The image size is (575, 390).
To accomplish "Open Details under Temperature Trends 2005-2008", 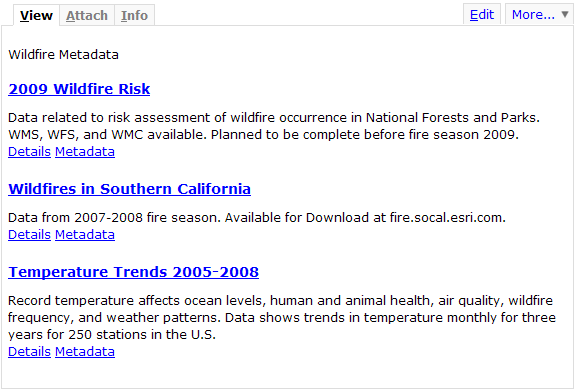I will click(29, 352).
